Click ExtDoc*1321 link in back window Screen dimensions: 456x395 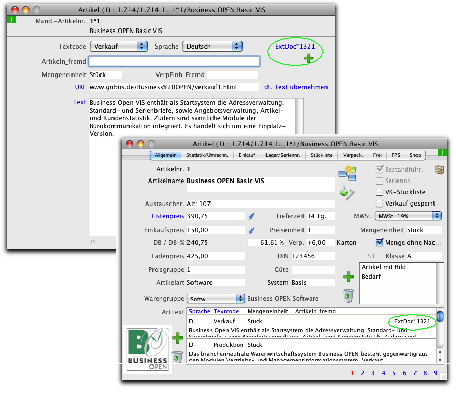[x=295, y=47]
